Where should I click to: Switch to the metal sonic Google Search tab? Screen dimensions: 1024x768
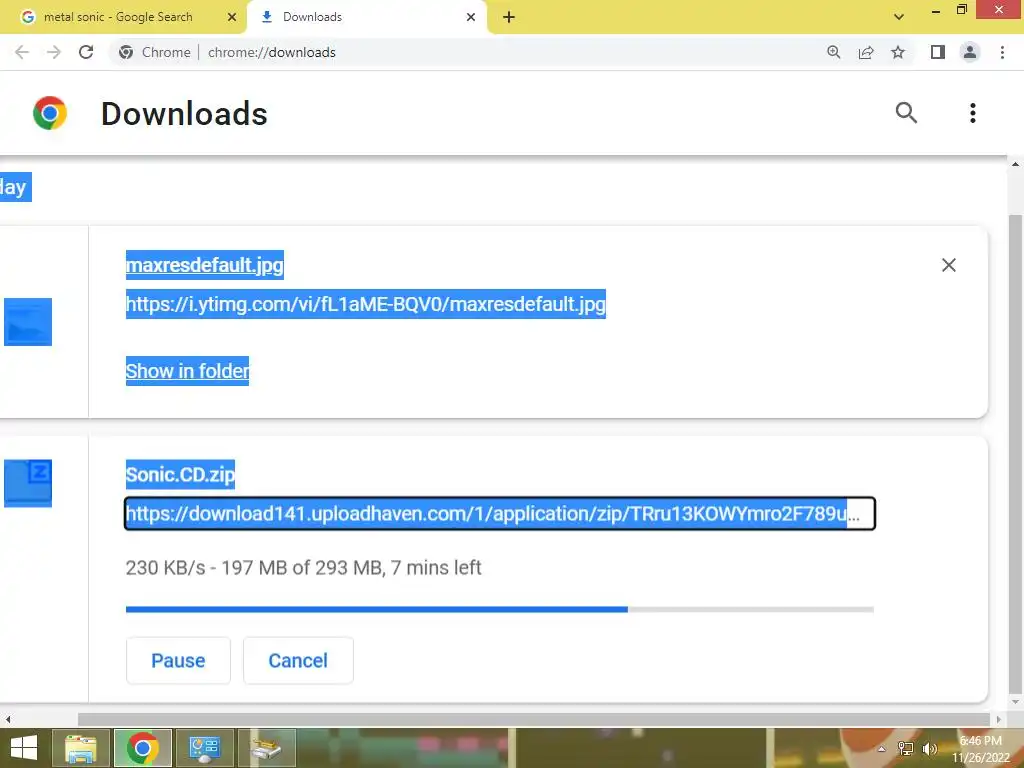(118, 17)
